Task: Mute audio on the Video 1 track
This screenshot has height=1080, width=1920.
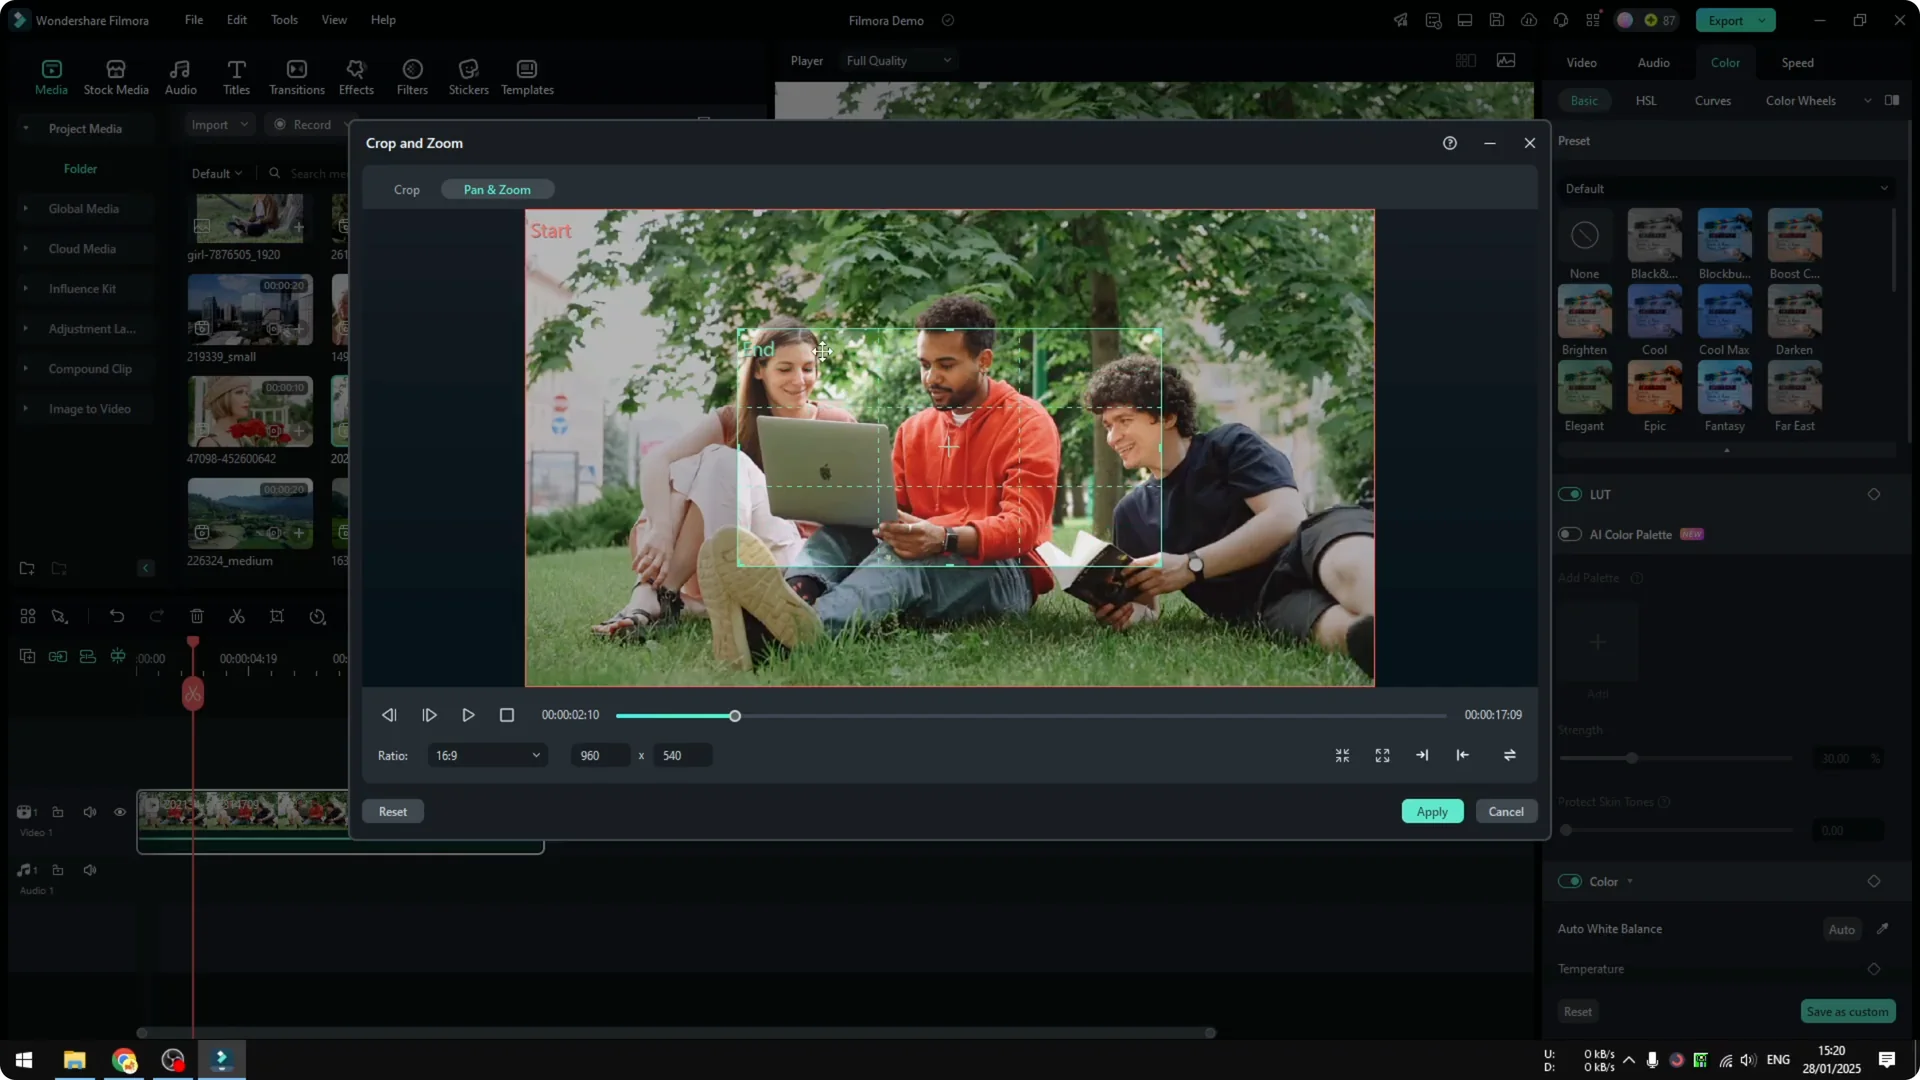Action: (x=90, y=812)
